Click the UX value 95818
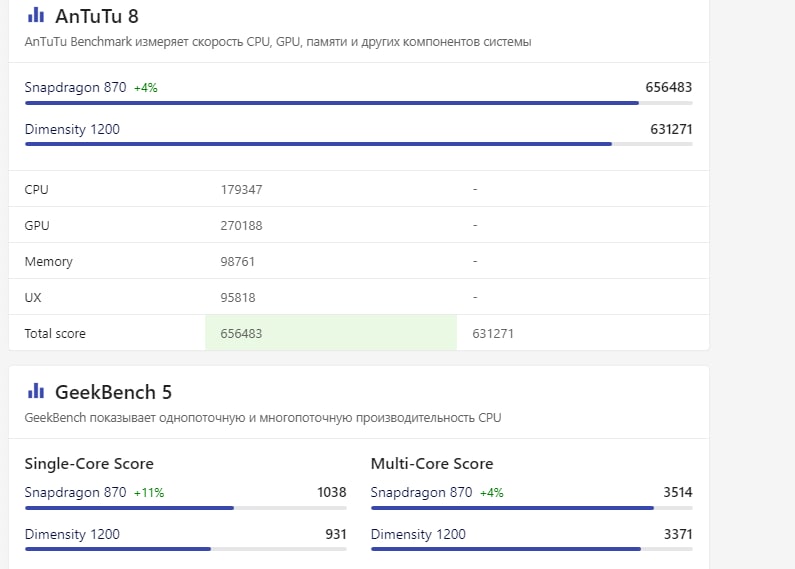795x569 pixels. click(238, 298)
